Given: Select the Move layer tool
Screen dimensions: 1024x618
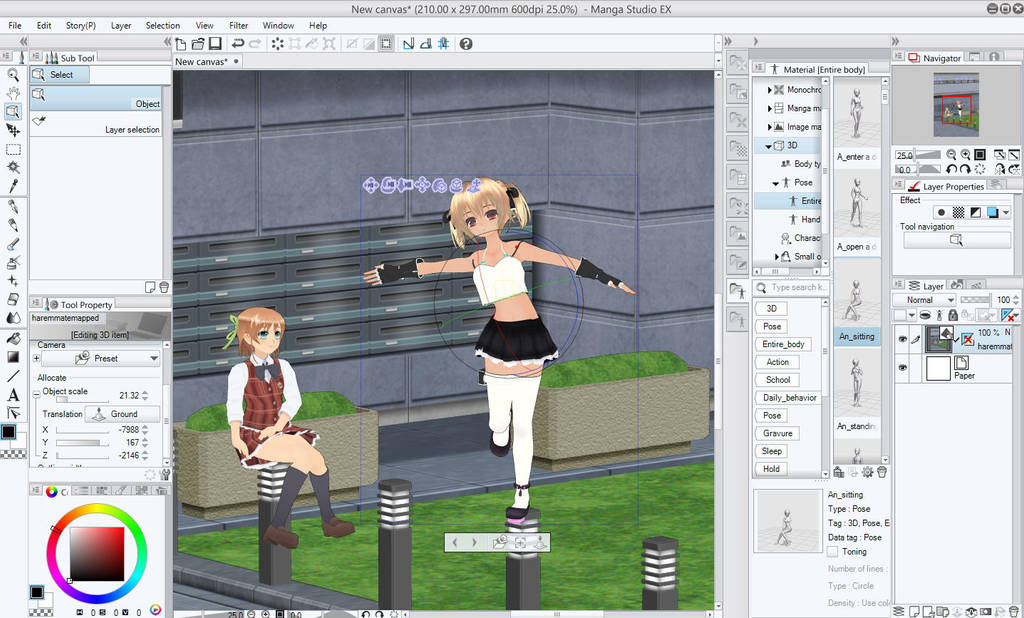Looking at the screenshot, I should (12, 131).
